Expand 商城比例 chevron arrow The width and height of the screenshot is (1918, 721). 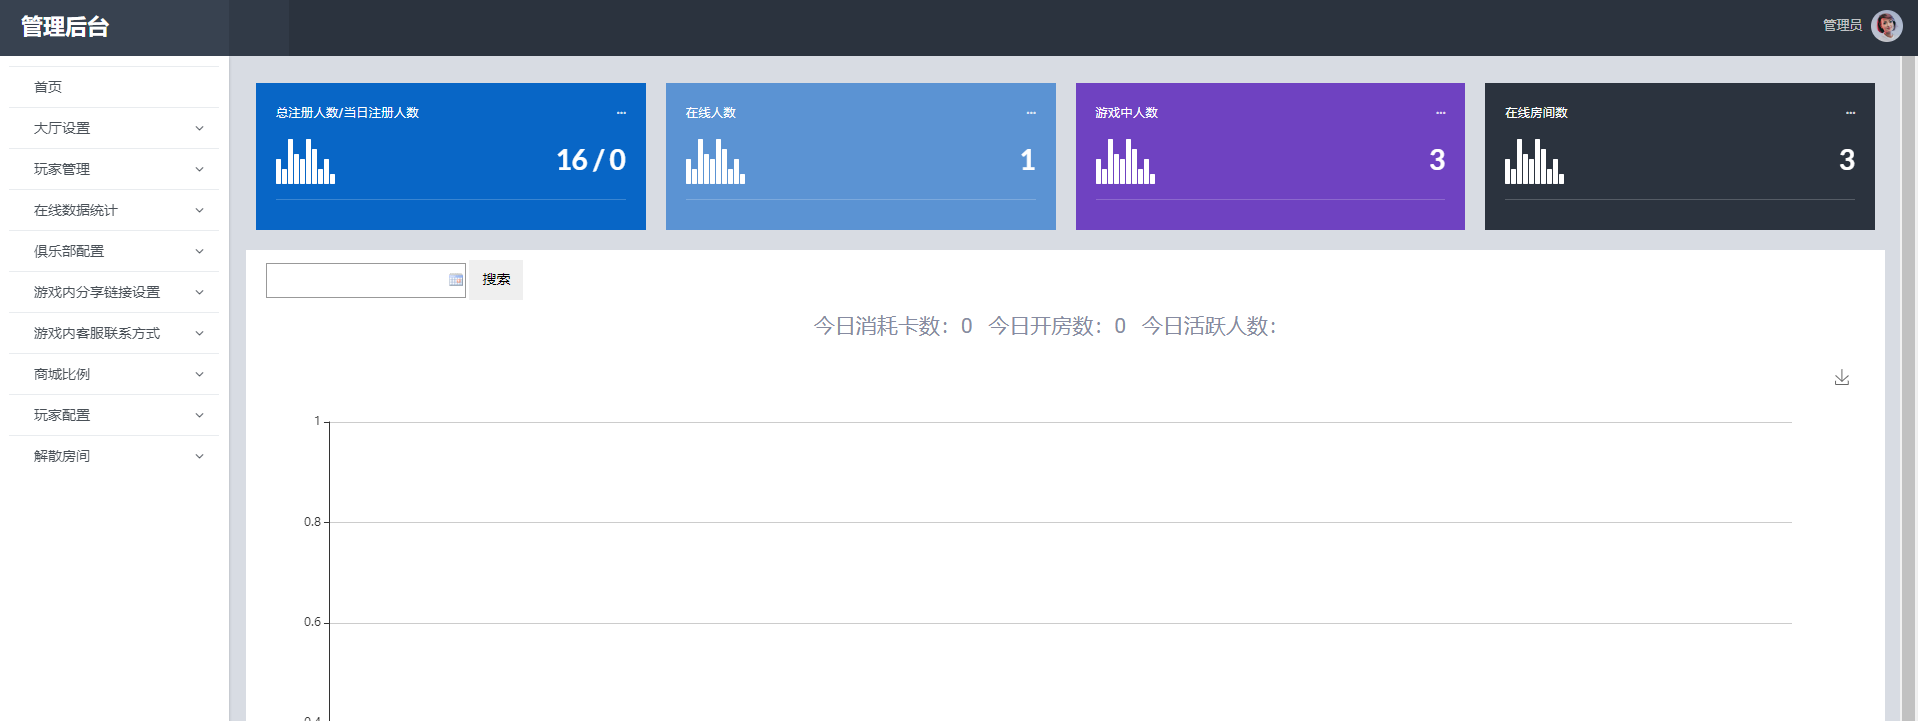click(x=199, y=374)
